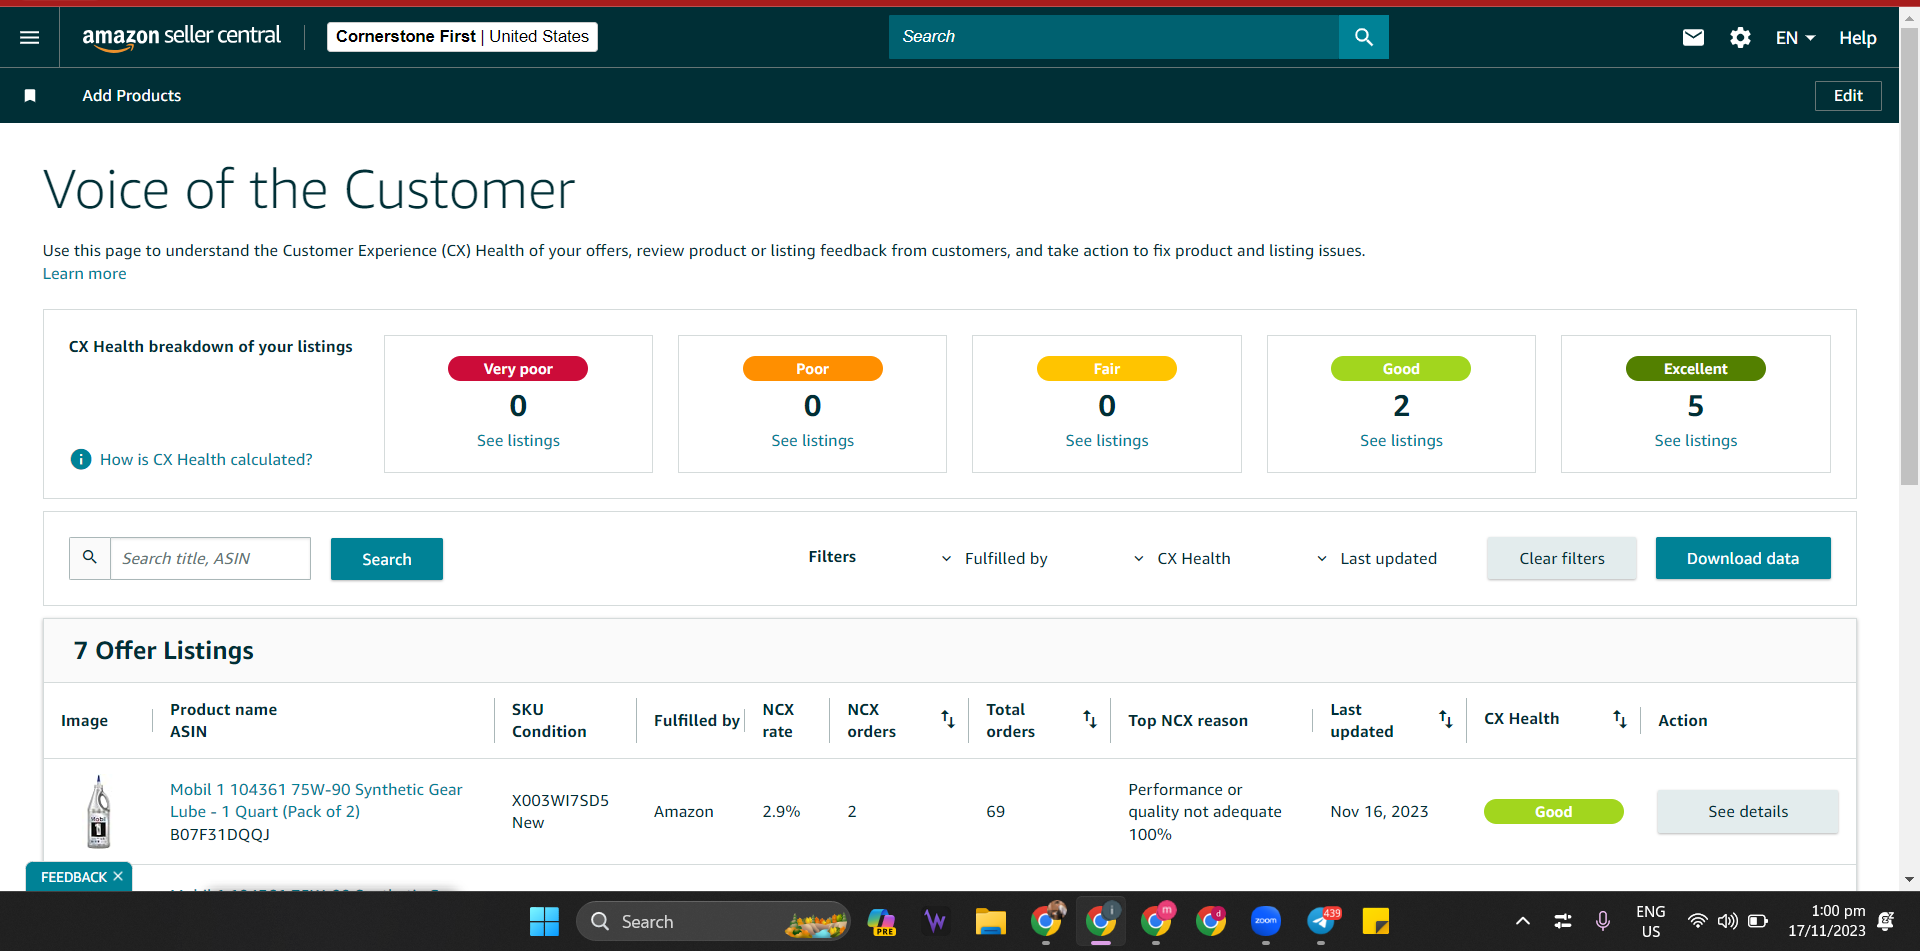Click the Mobil 1 product thumbnail image
The height and width of the screenshot is (951, 1920).
[98, 812]
